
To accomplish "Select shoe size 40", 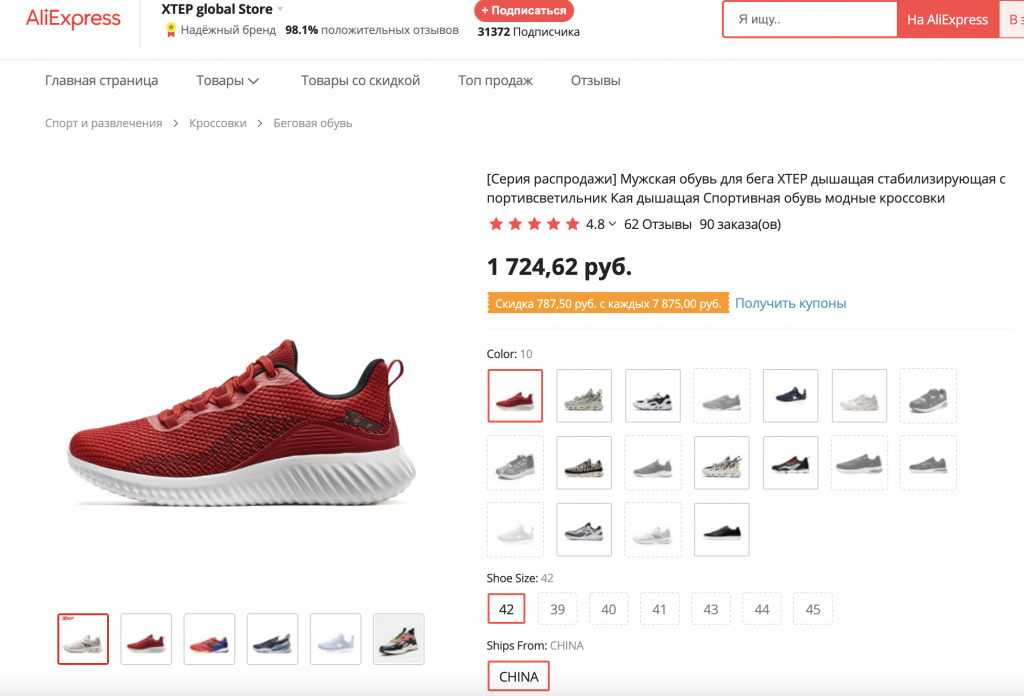I will click(x=609, y=609).
